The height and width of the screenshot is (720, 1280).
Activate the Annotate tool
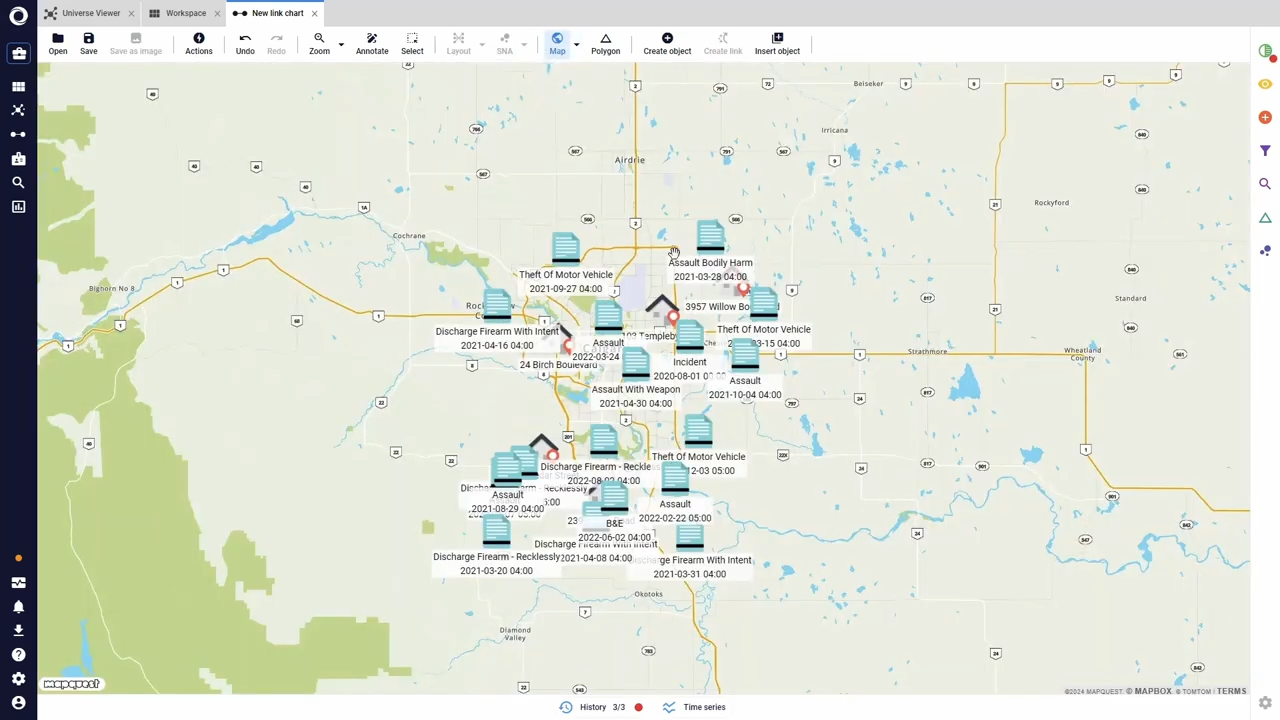pyautogui.click(x=372, y=43)
